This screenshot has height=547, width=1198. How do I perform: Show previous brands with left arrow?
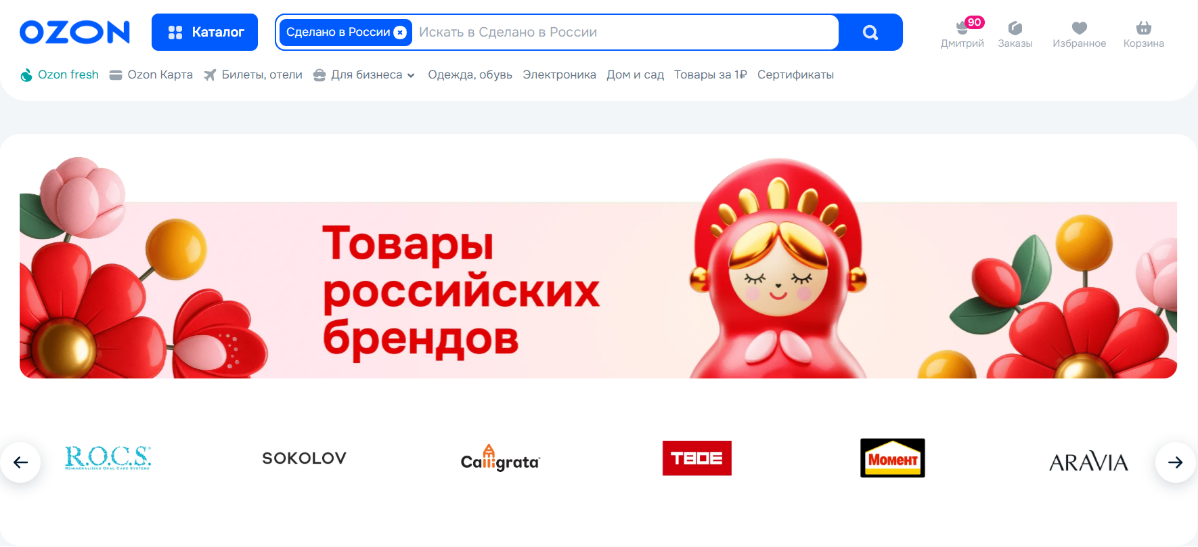[x=21, y=462]
